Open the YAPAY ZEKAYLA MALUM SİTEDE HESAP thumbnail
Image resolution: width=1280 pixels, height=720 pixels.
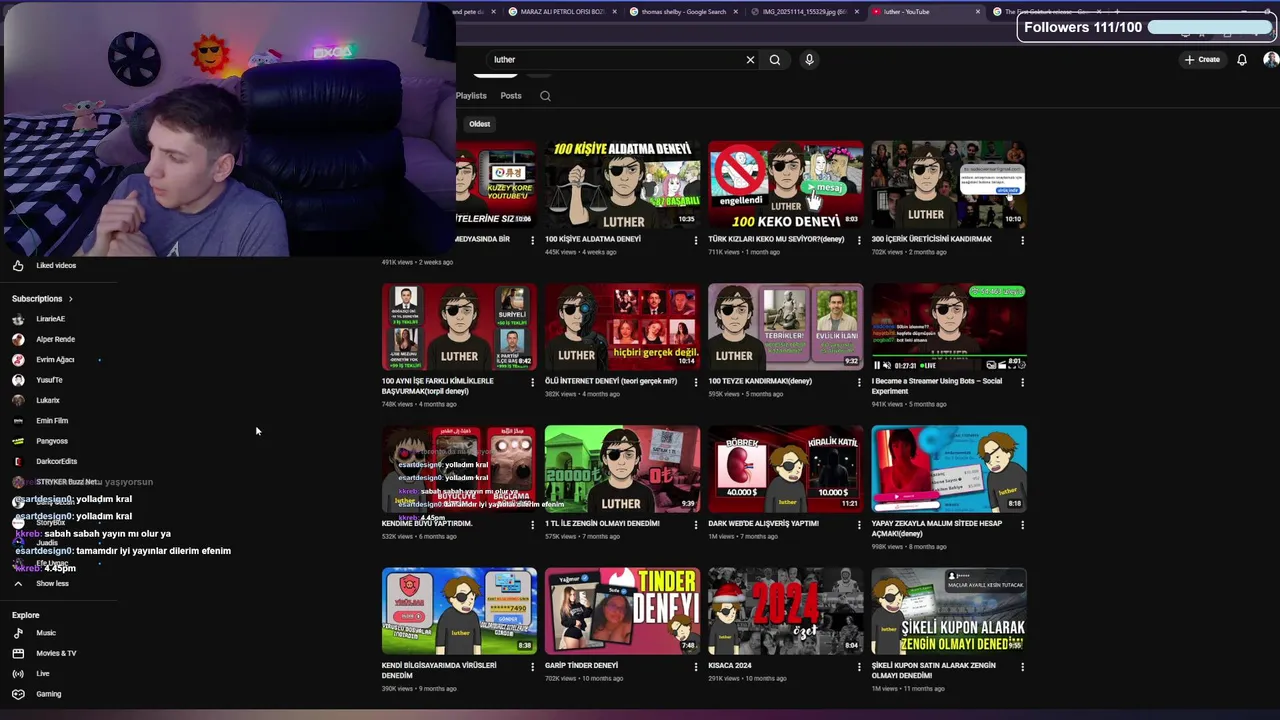949,469
